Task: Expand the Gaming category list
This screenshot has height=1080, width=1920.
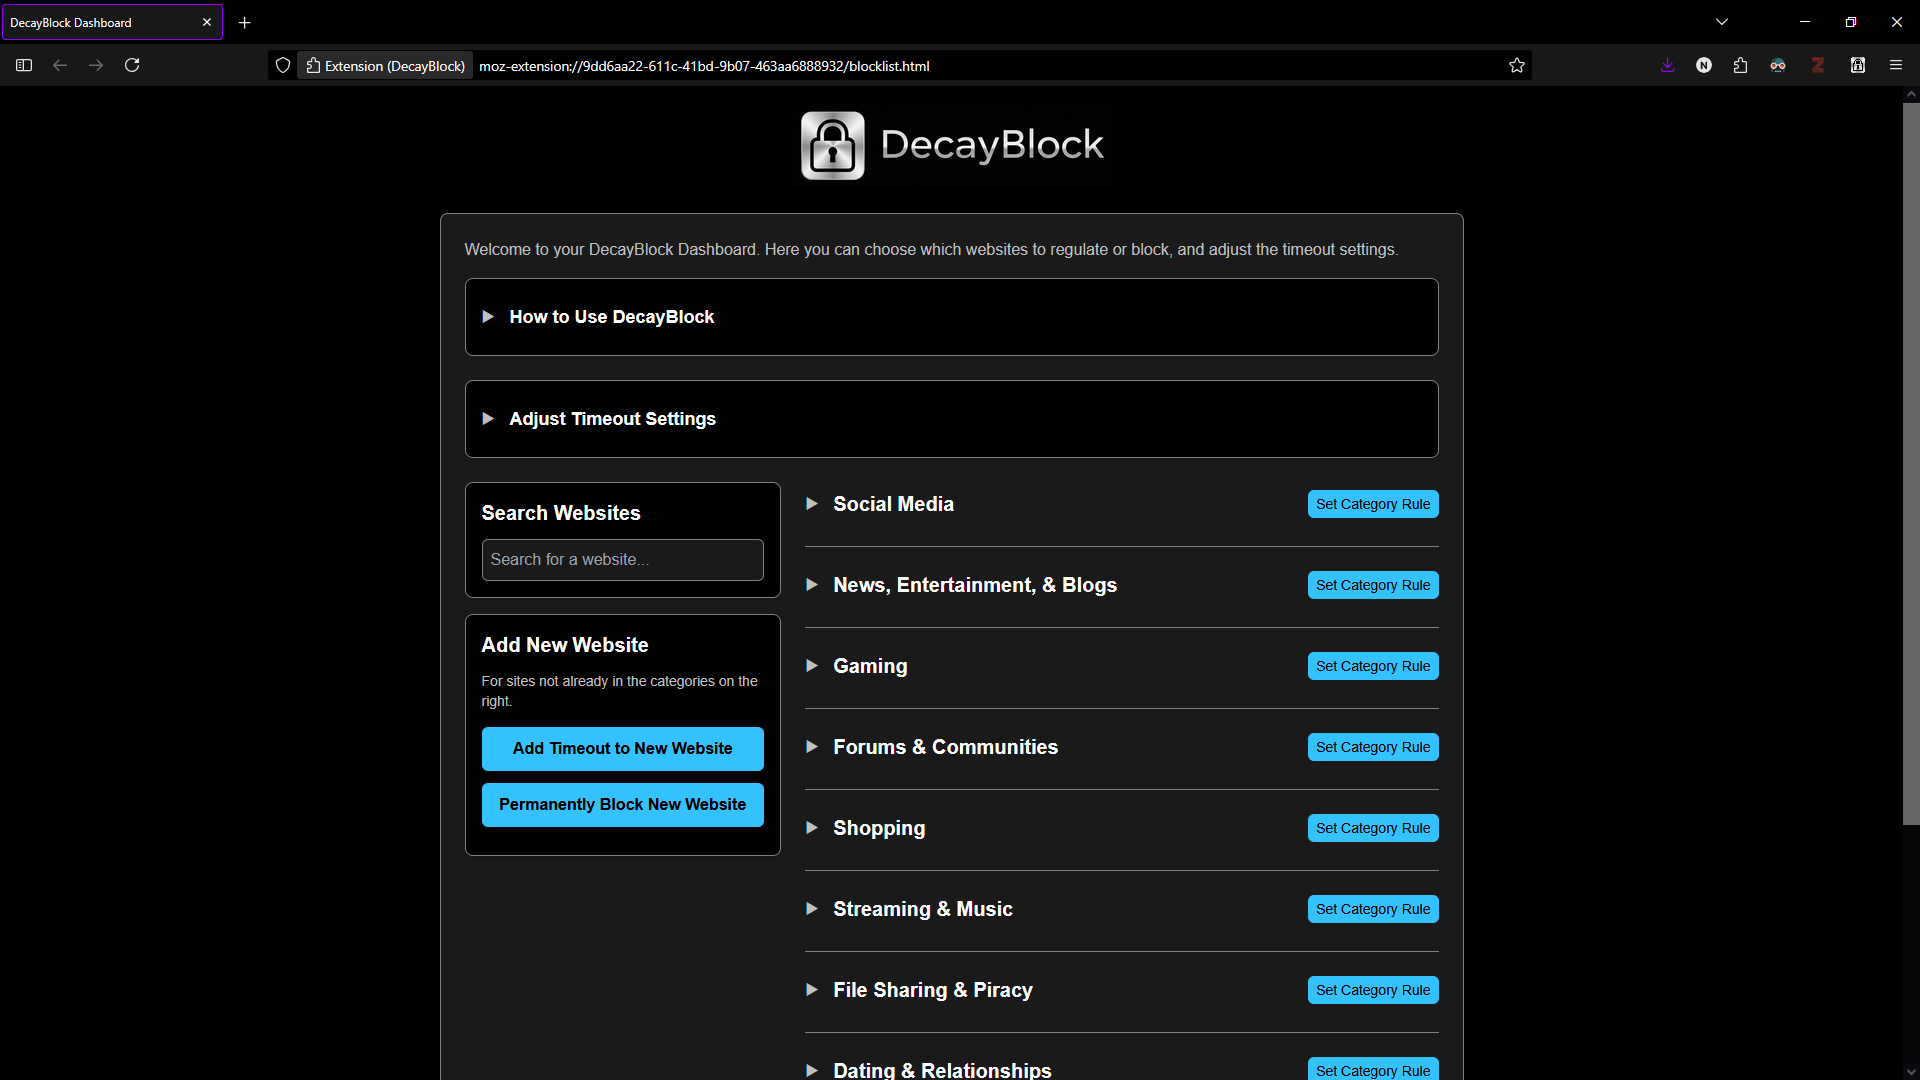Action: pyautogui.click(x=869, y=666)
